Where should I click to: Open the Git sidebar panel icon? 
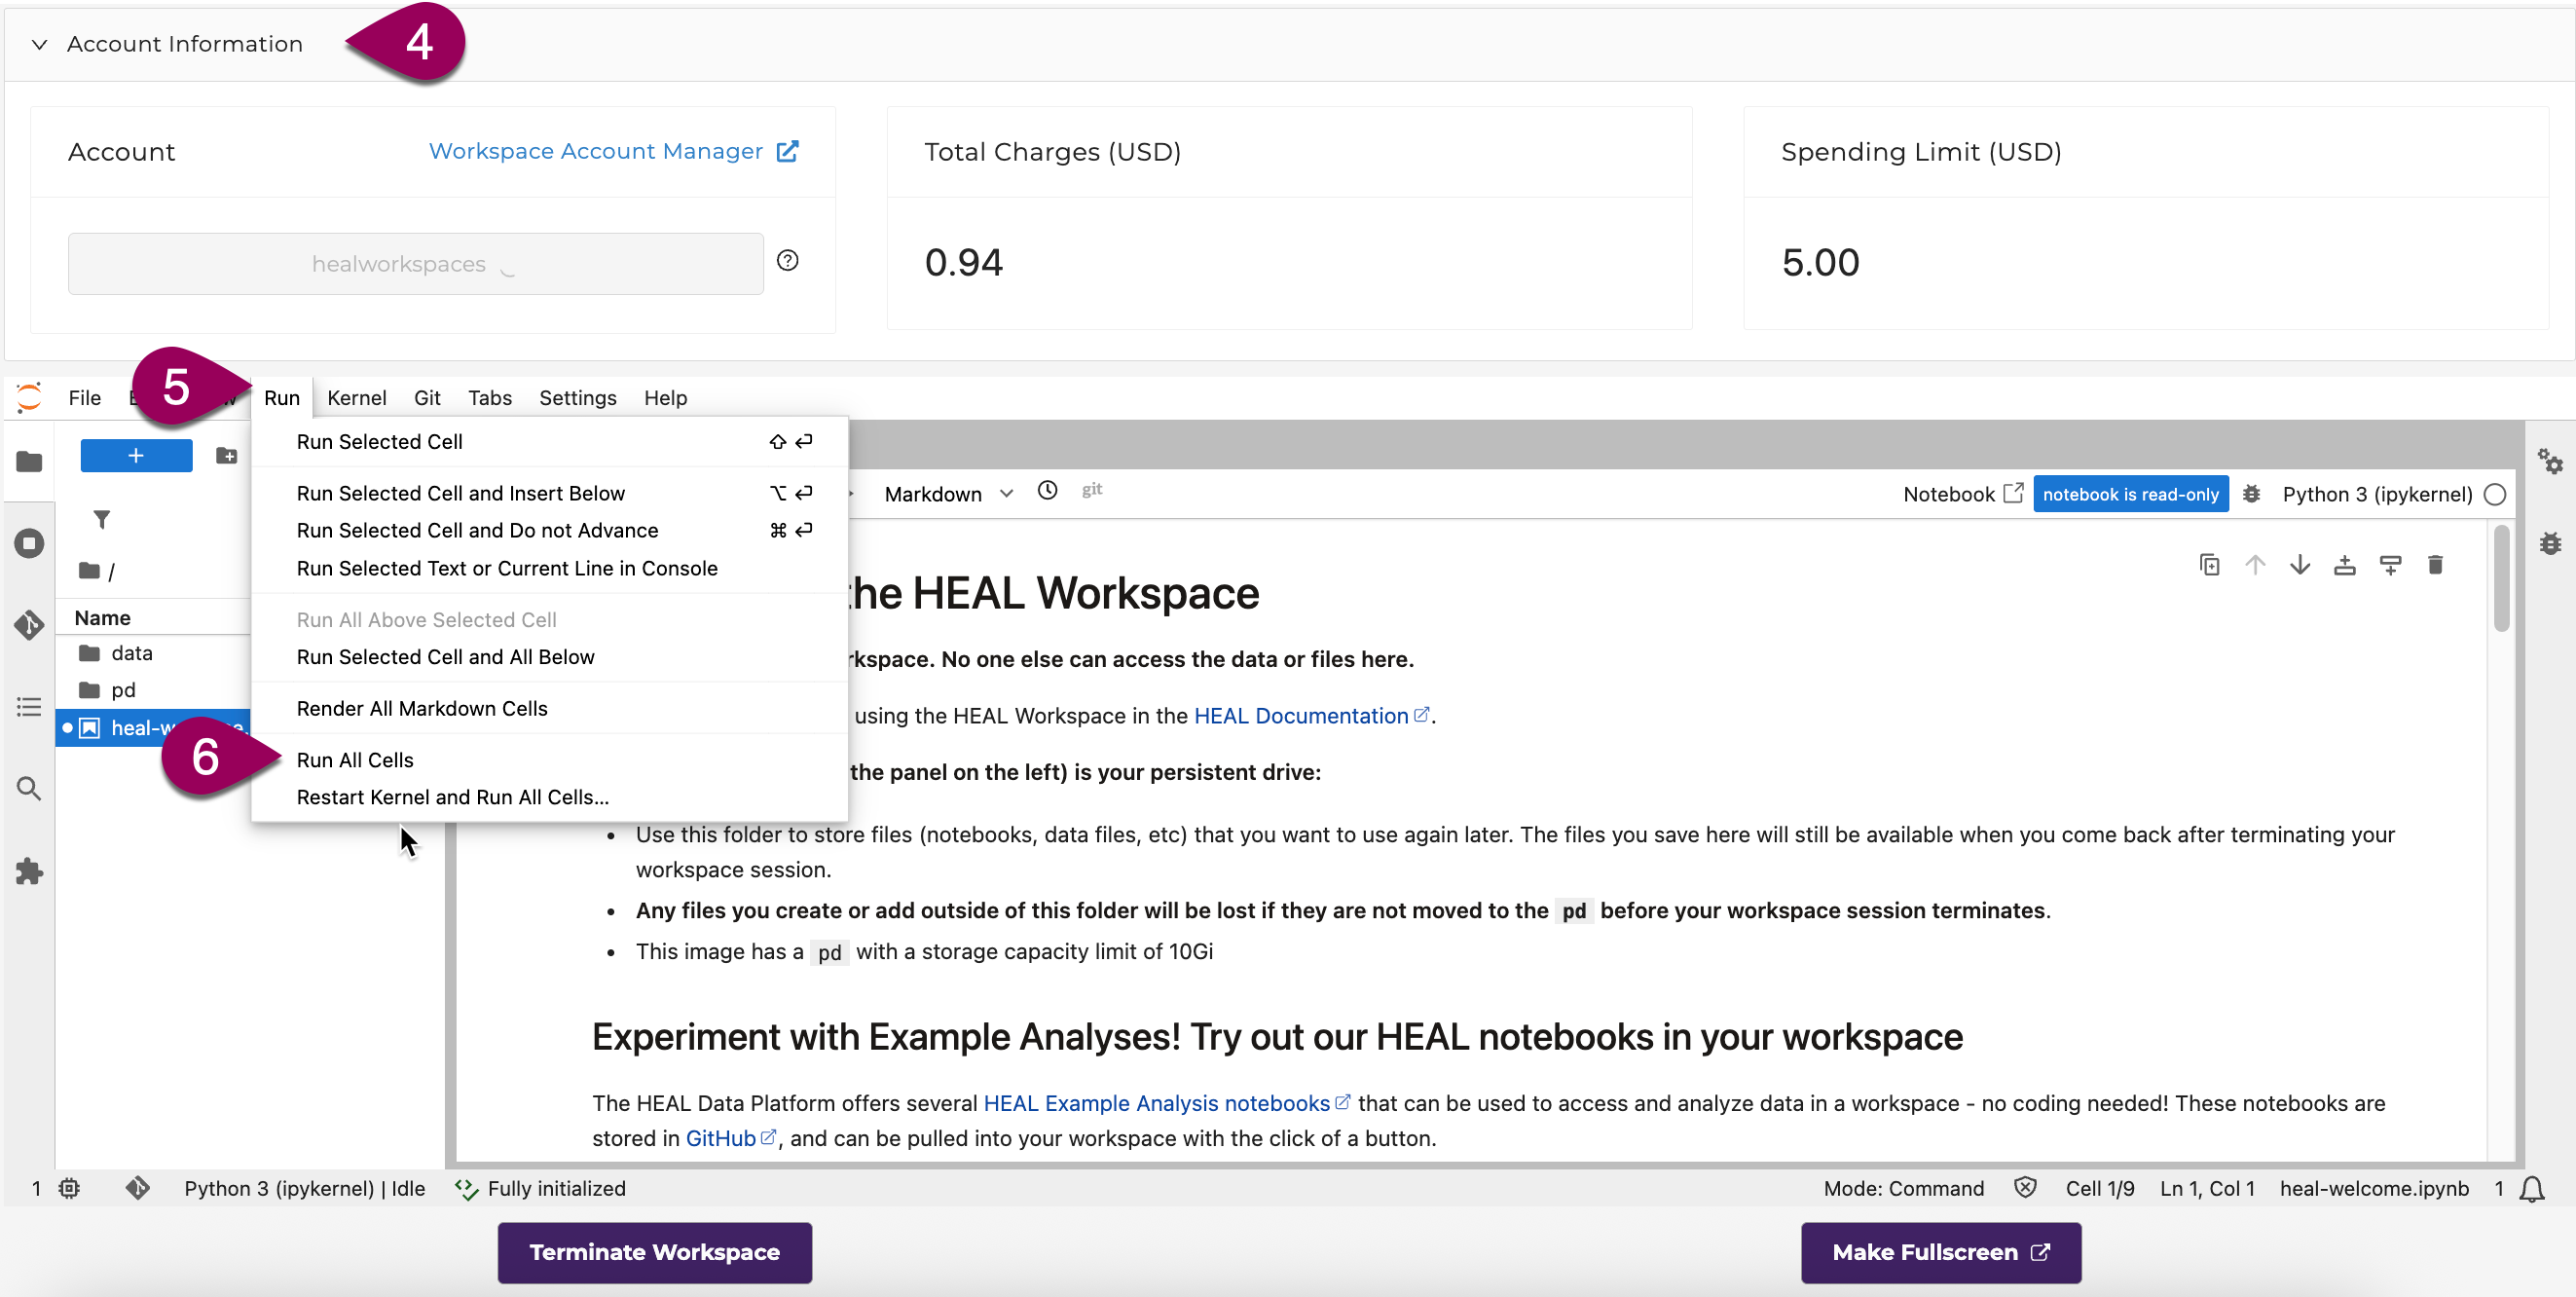(29, 625)
